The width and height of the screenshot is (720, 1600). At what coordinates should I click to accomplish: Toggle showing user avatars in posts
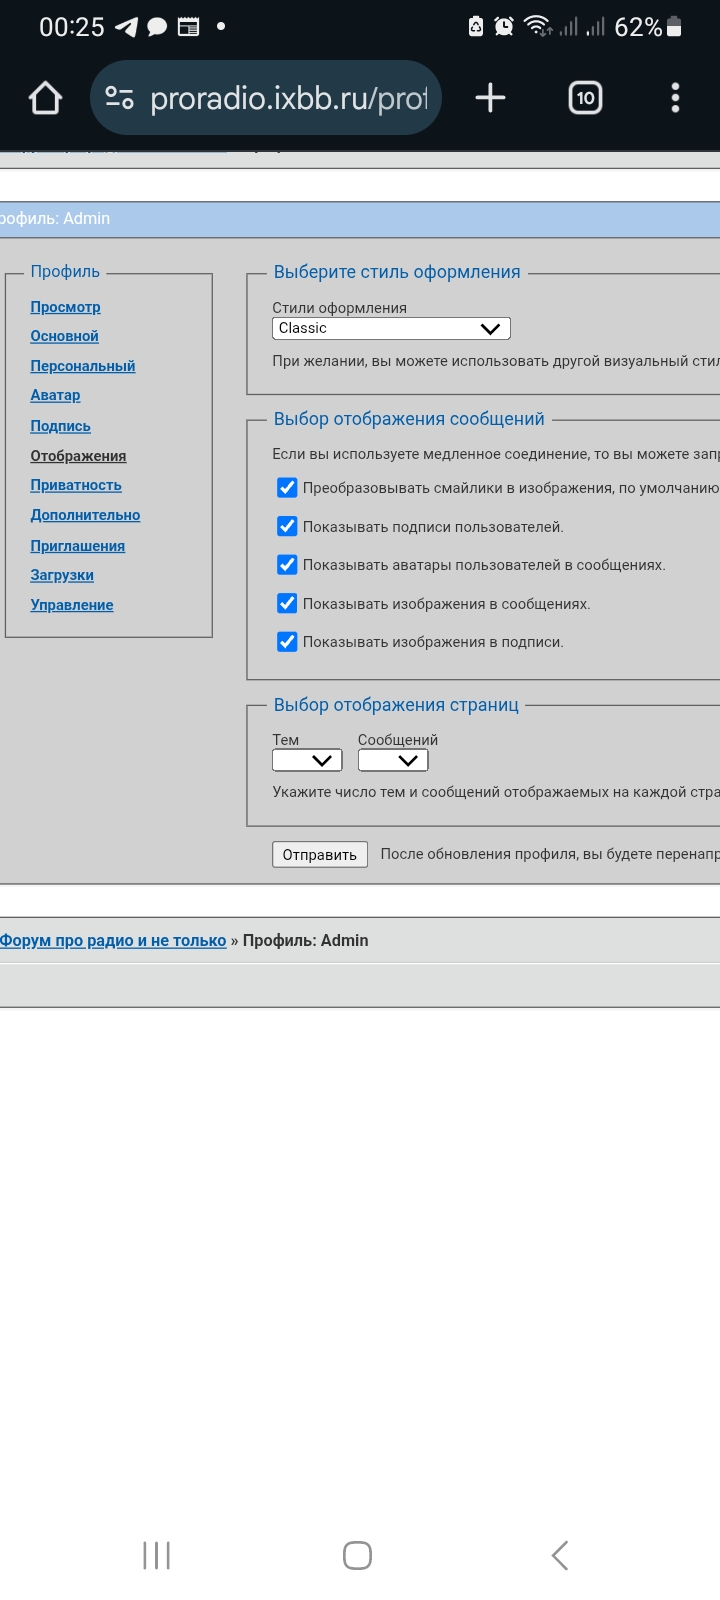tap(287, 565)
